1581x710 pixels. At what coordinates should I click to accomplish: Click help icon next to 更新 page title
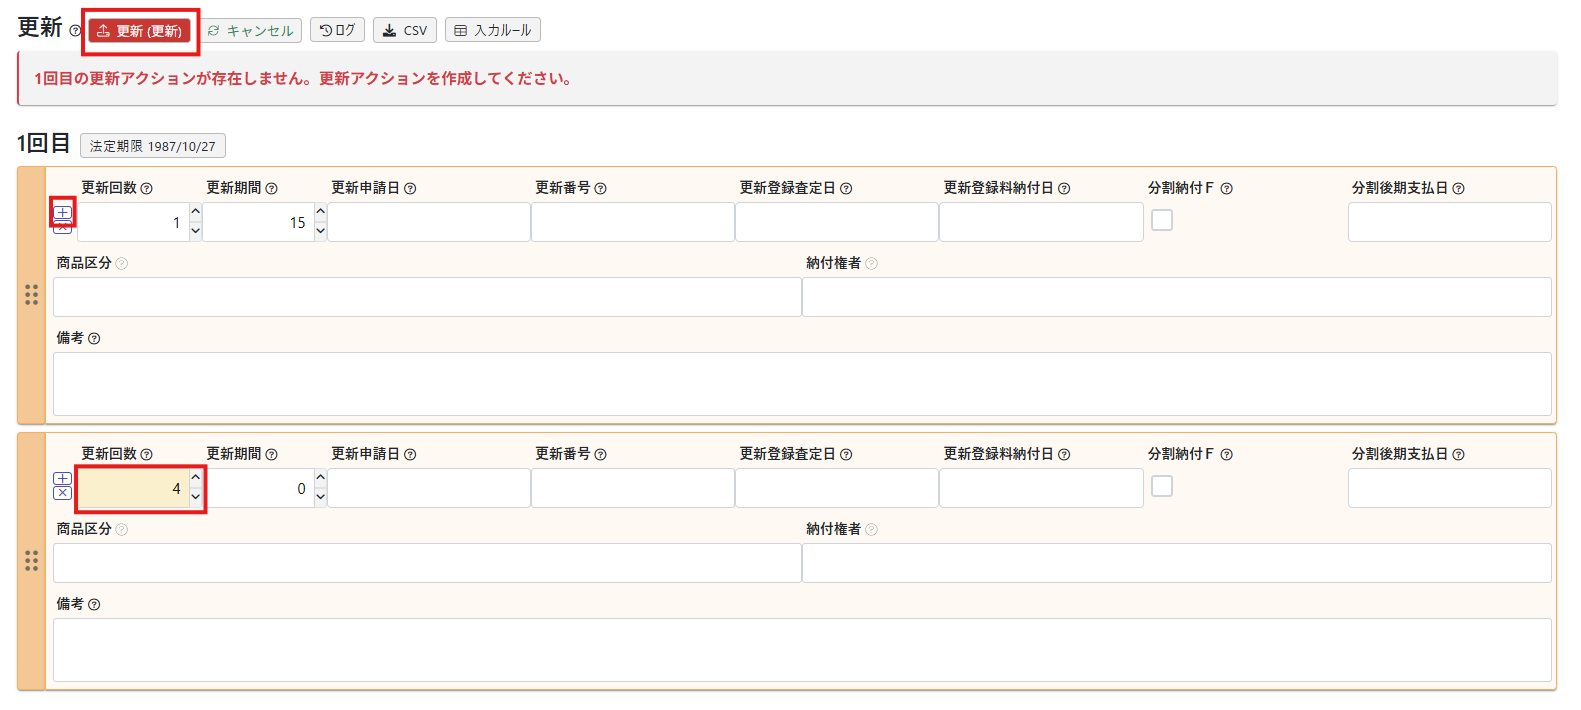point(75,31)
